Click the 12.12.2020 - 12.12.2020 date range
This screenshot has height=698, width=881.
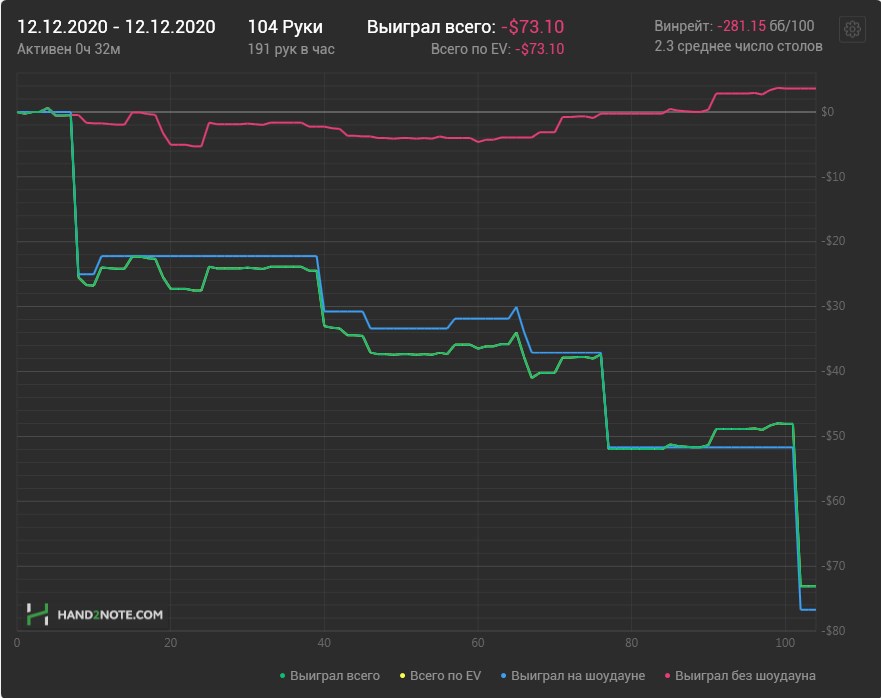pos(116,27)
